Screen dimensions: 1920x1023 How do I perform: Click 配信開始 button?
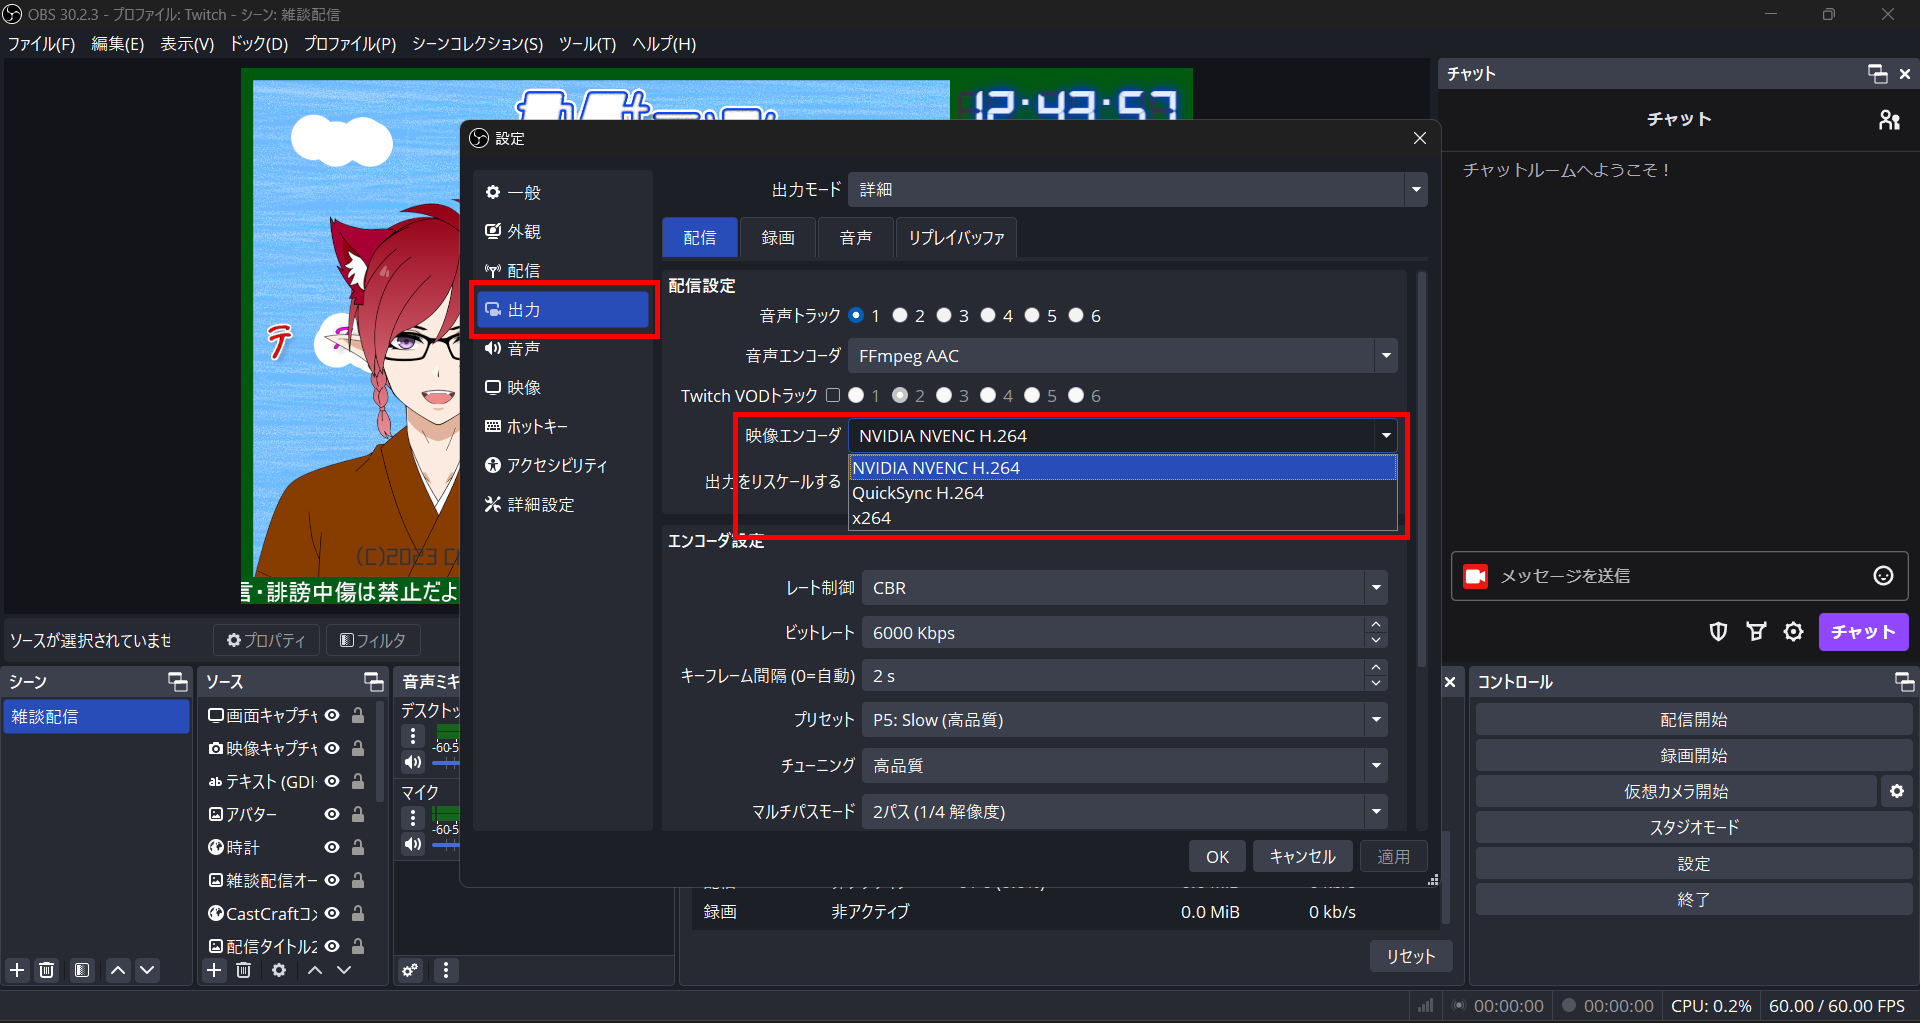coord(1693,720)
